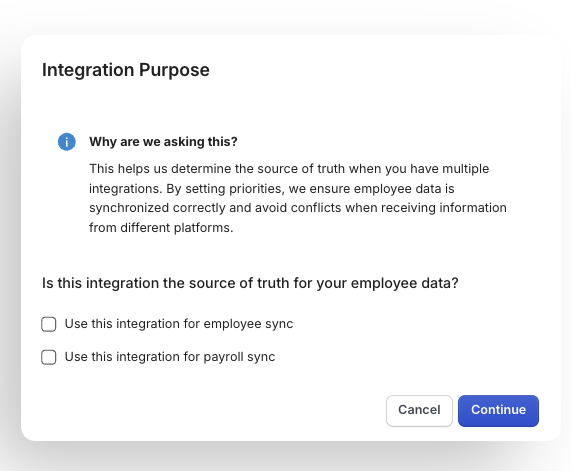Enable employee sync checkbox
The height and width of the screenshot is (471, 571).
pos(48,324)
